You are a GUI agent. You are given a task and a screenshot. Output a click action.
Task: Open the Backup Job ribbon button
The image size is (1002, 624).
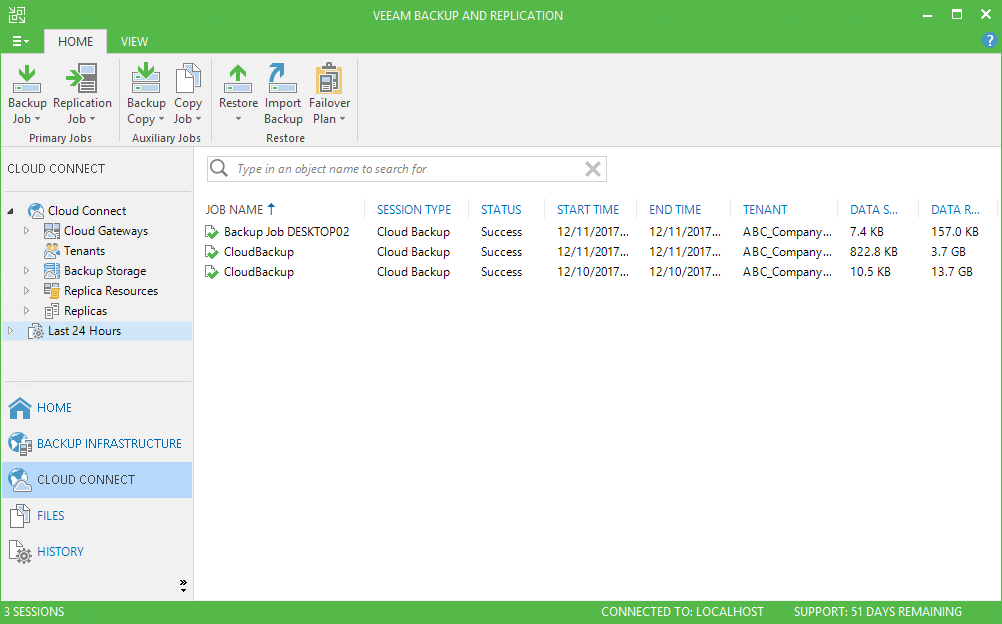pos(27,94)
